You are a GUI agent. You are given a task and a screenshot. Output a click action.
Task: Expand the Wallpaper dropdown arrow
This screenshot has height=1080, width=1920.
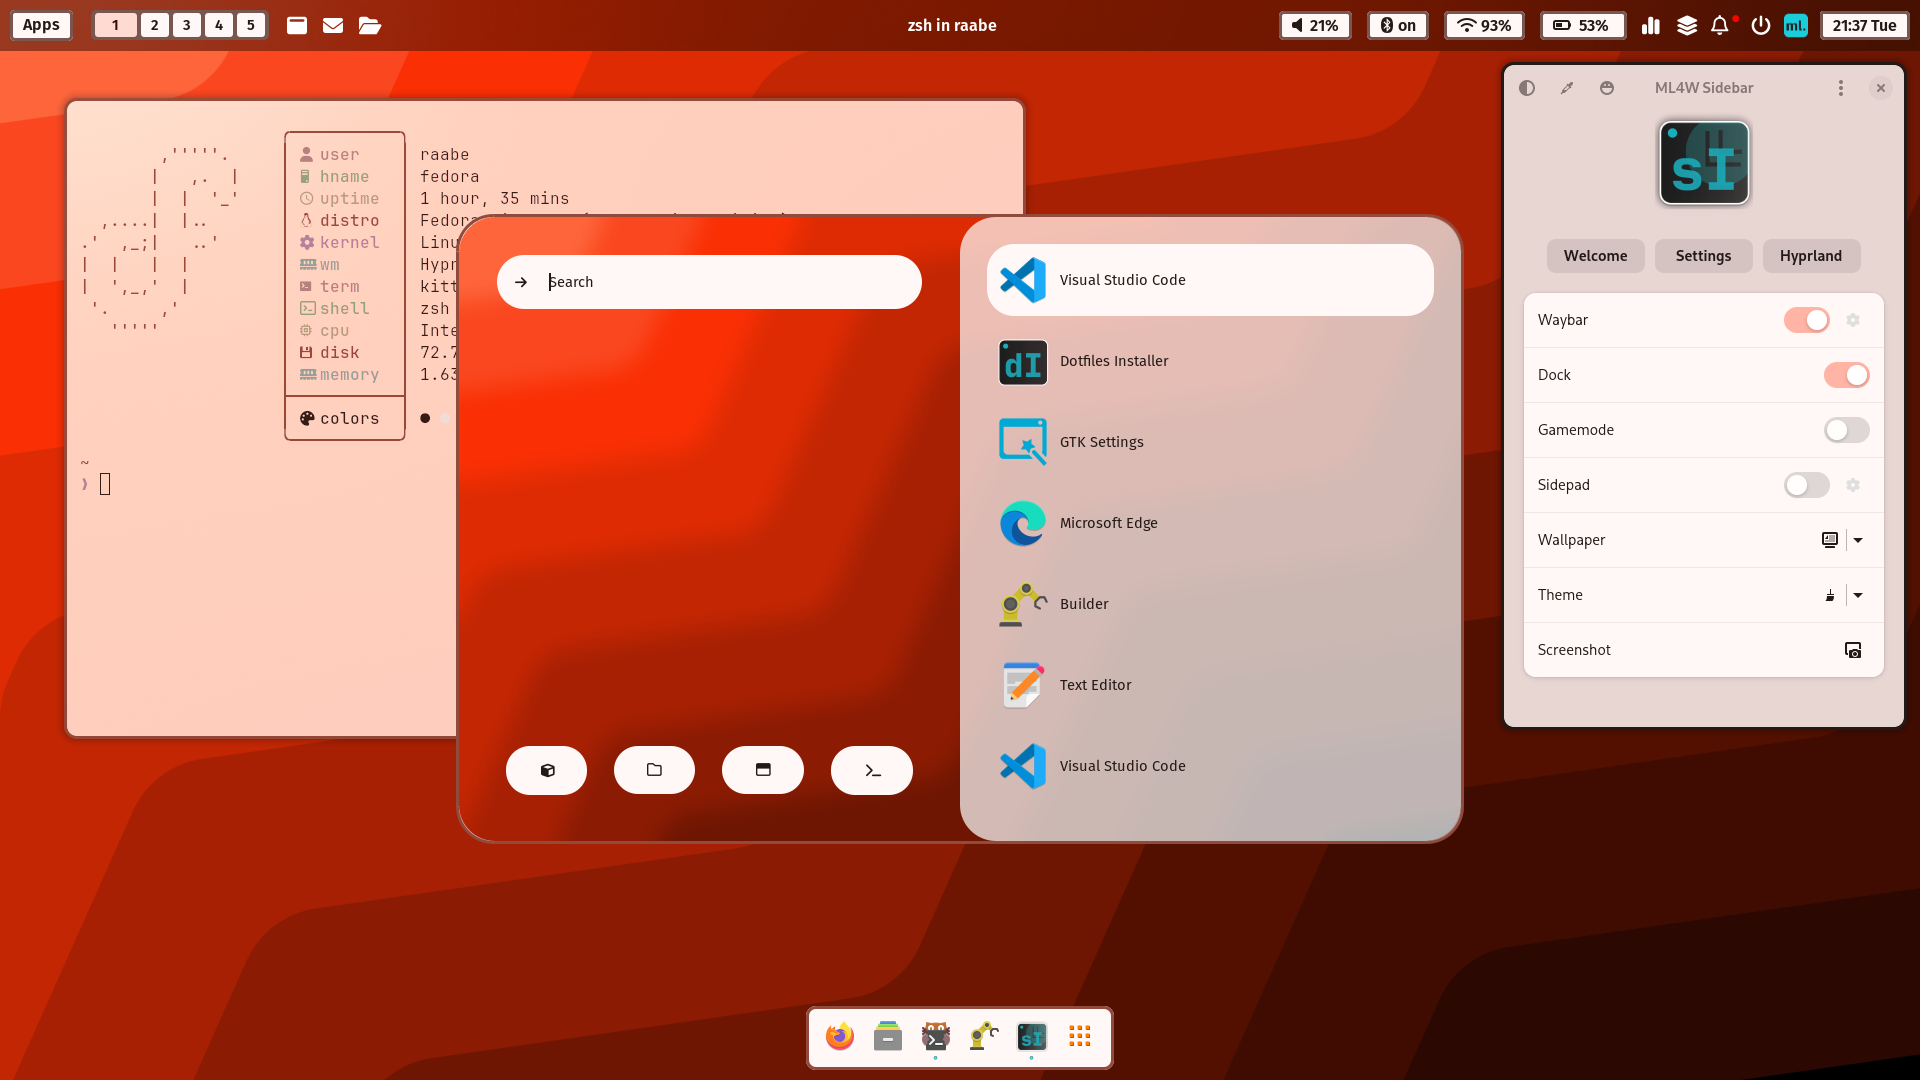click(1858, 540)
